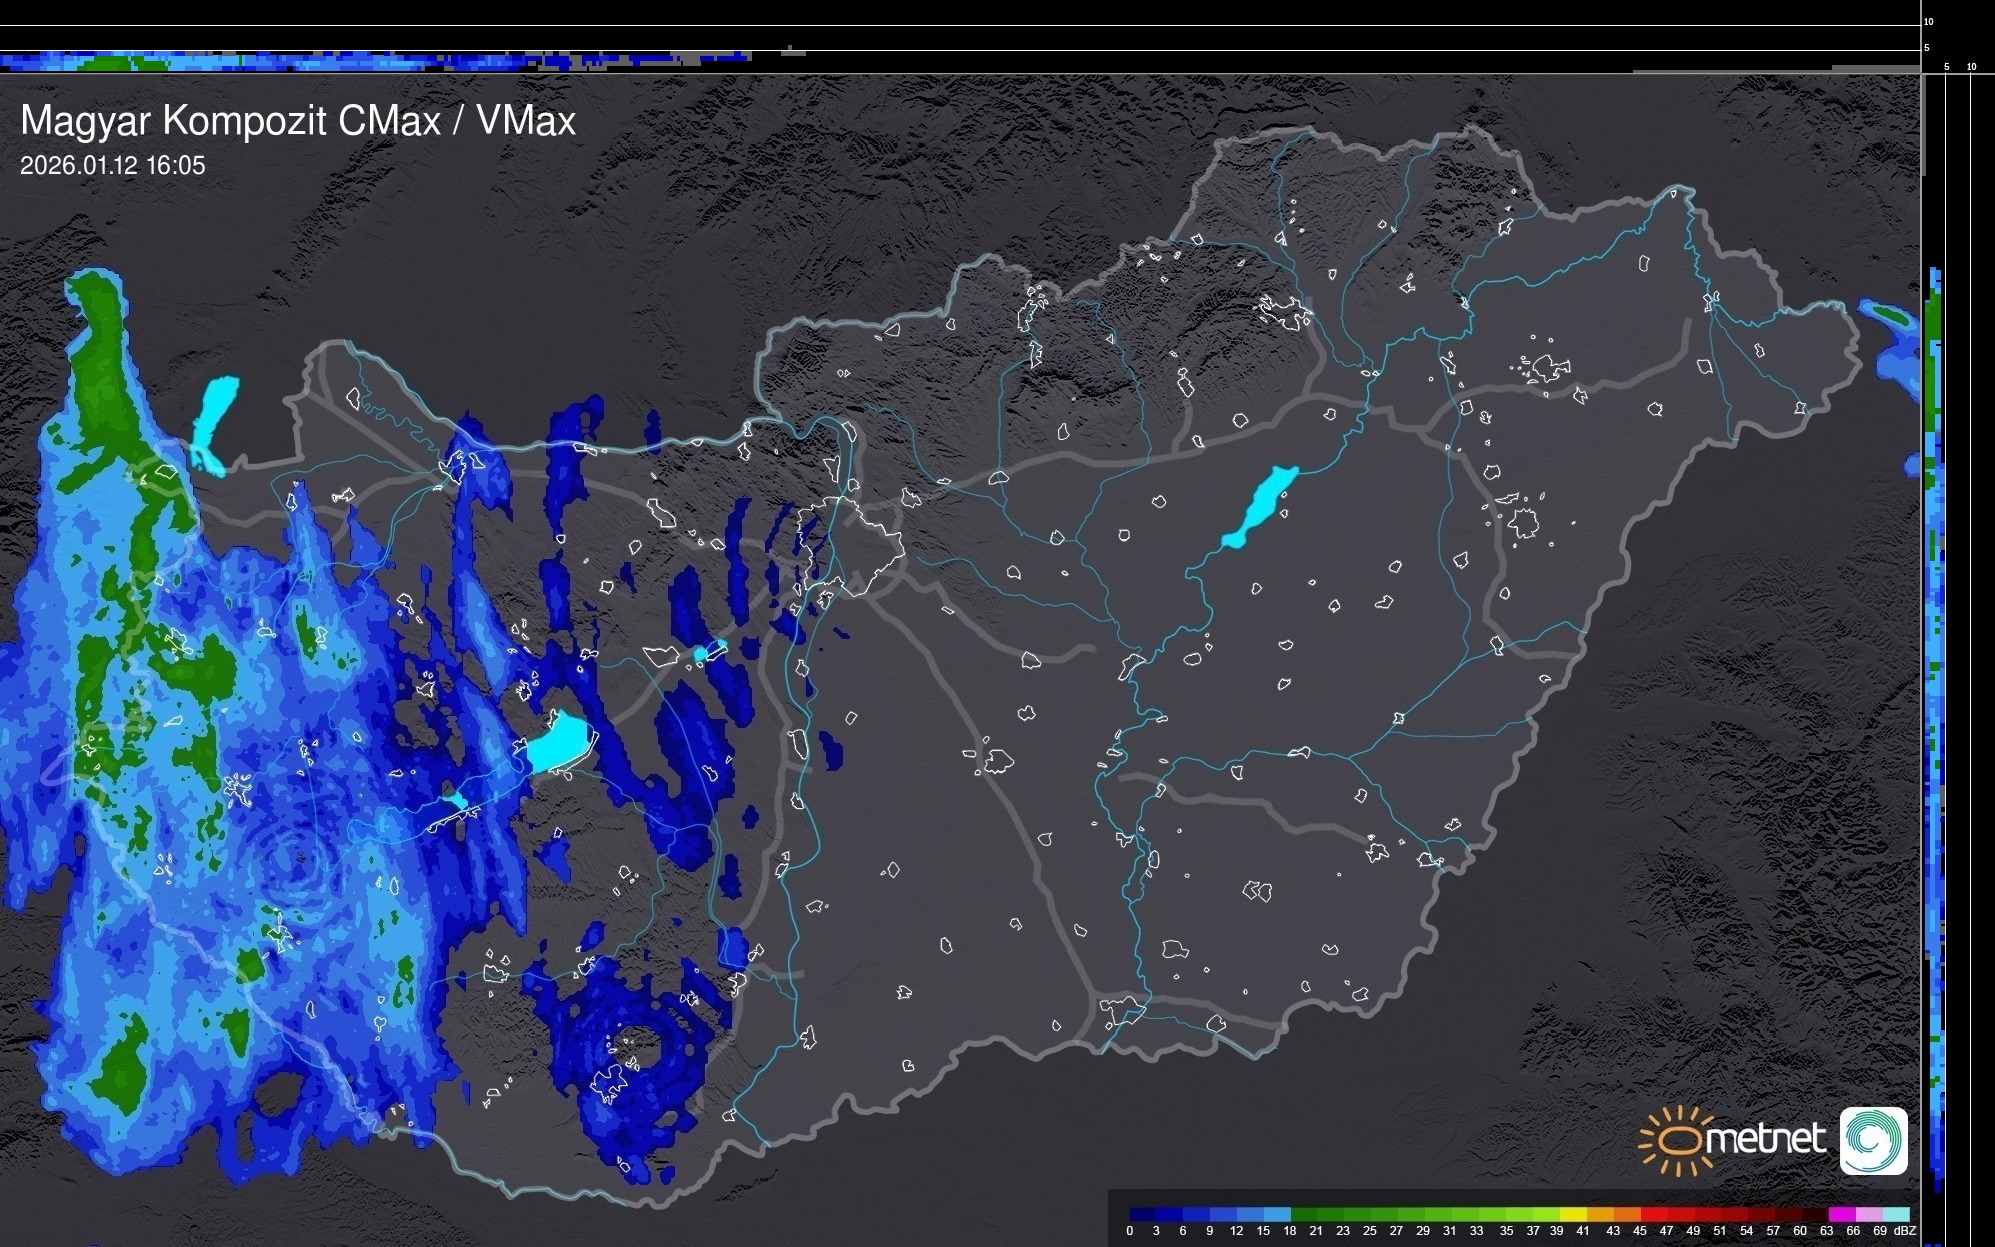
Task: Click the Magyar Kompozit CMax / VMax title
Action: [x=298, y=120]
